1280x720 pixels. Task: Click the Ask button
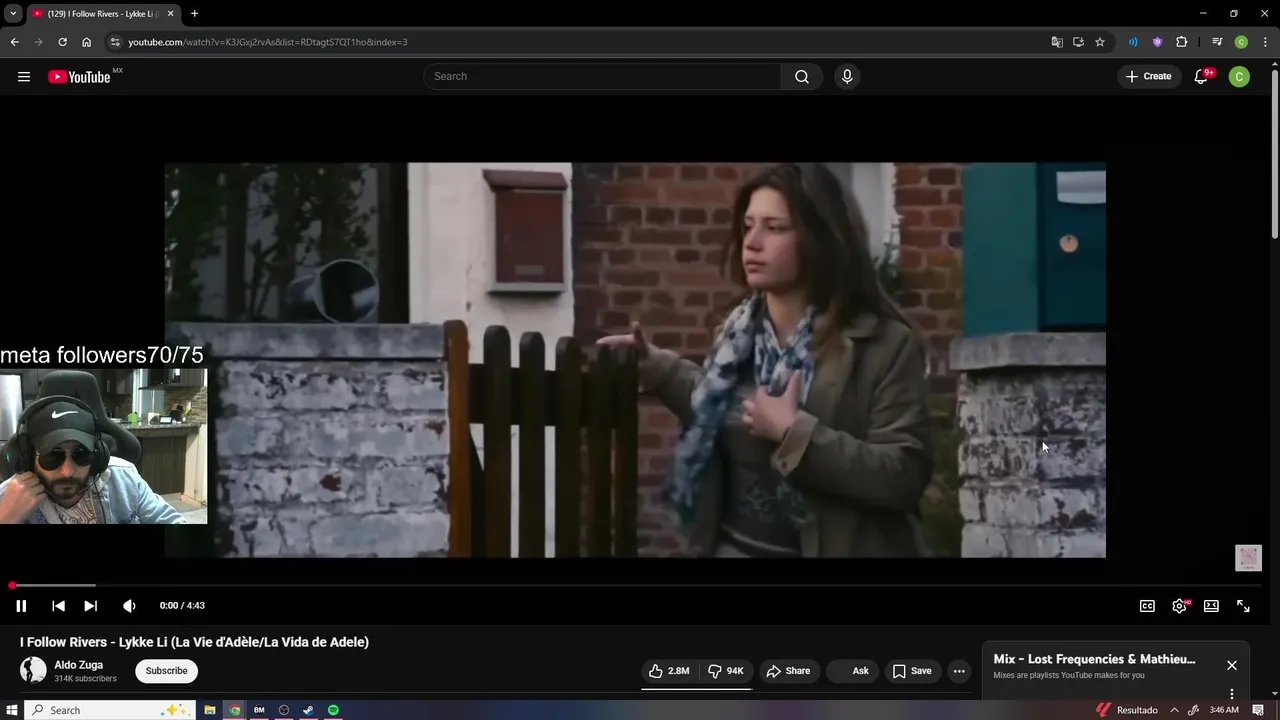pyautogui.click(x=852, y=671)
